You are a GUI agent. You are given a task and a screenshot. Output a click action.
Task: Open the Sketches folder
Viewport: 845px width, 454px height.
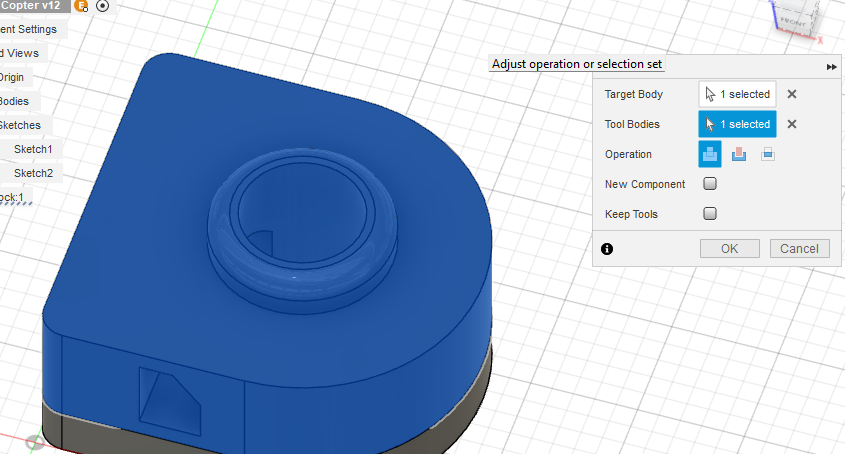coord(20,125)
